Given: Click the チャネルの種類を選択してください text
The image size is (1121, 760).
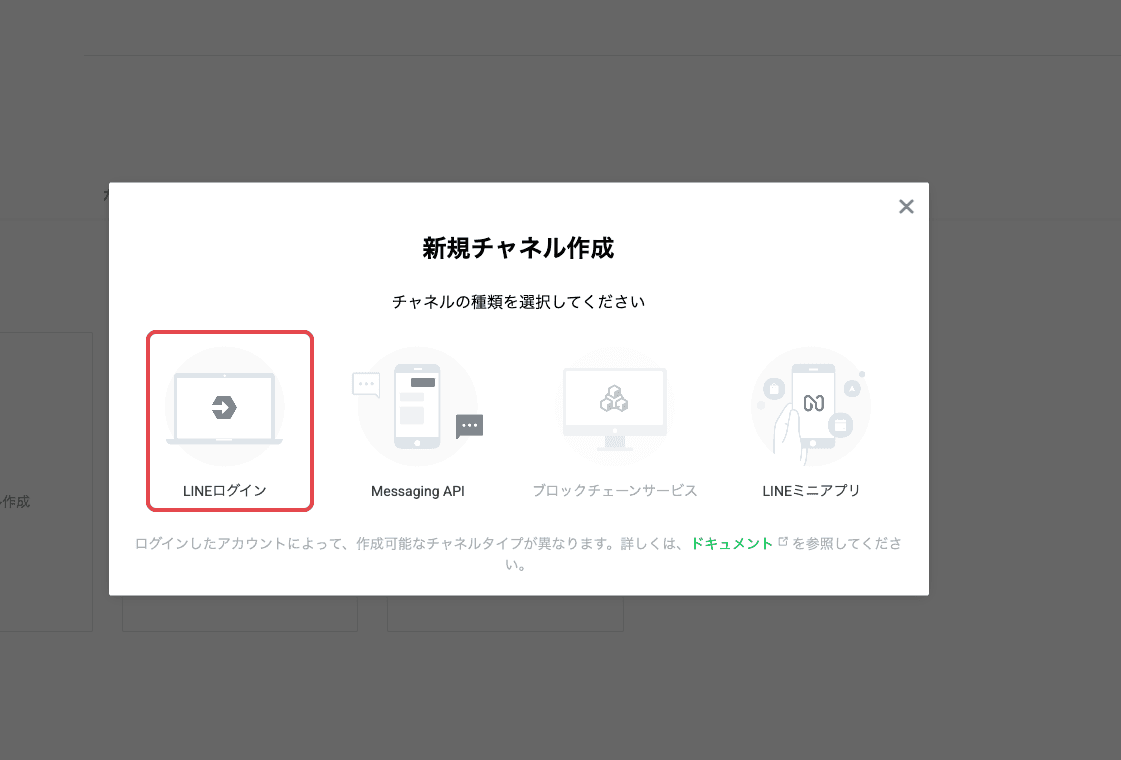Looking at the screenshot, I should click(518, 302).
